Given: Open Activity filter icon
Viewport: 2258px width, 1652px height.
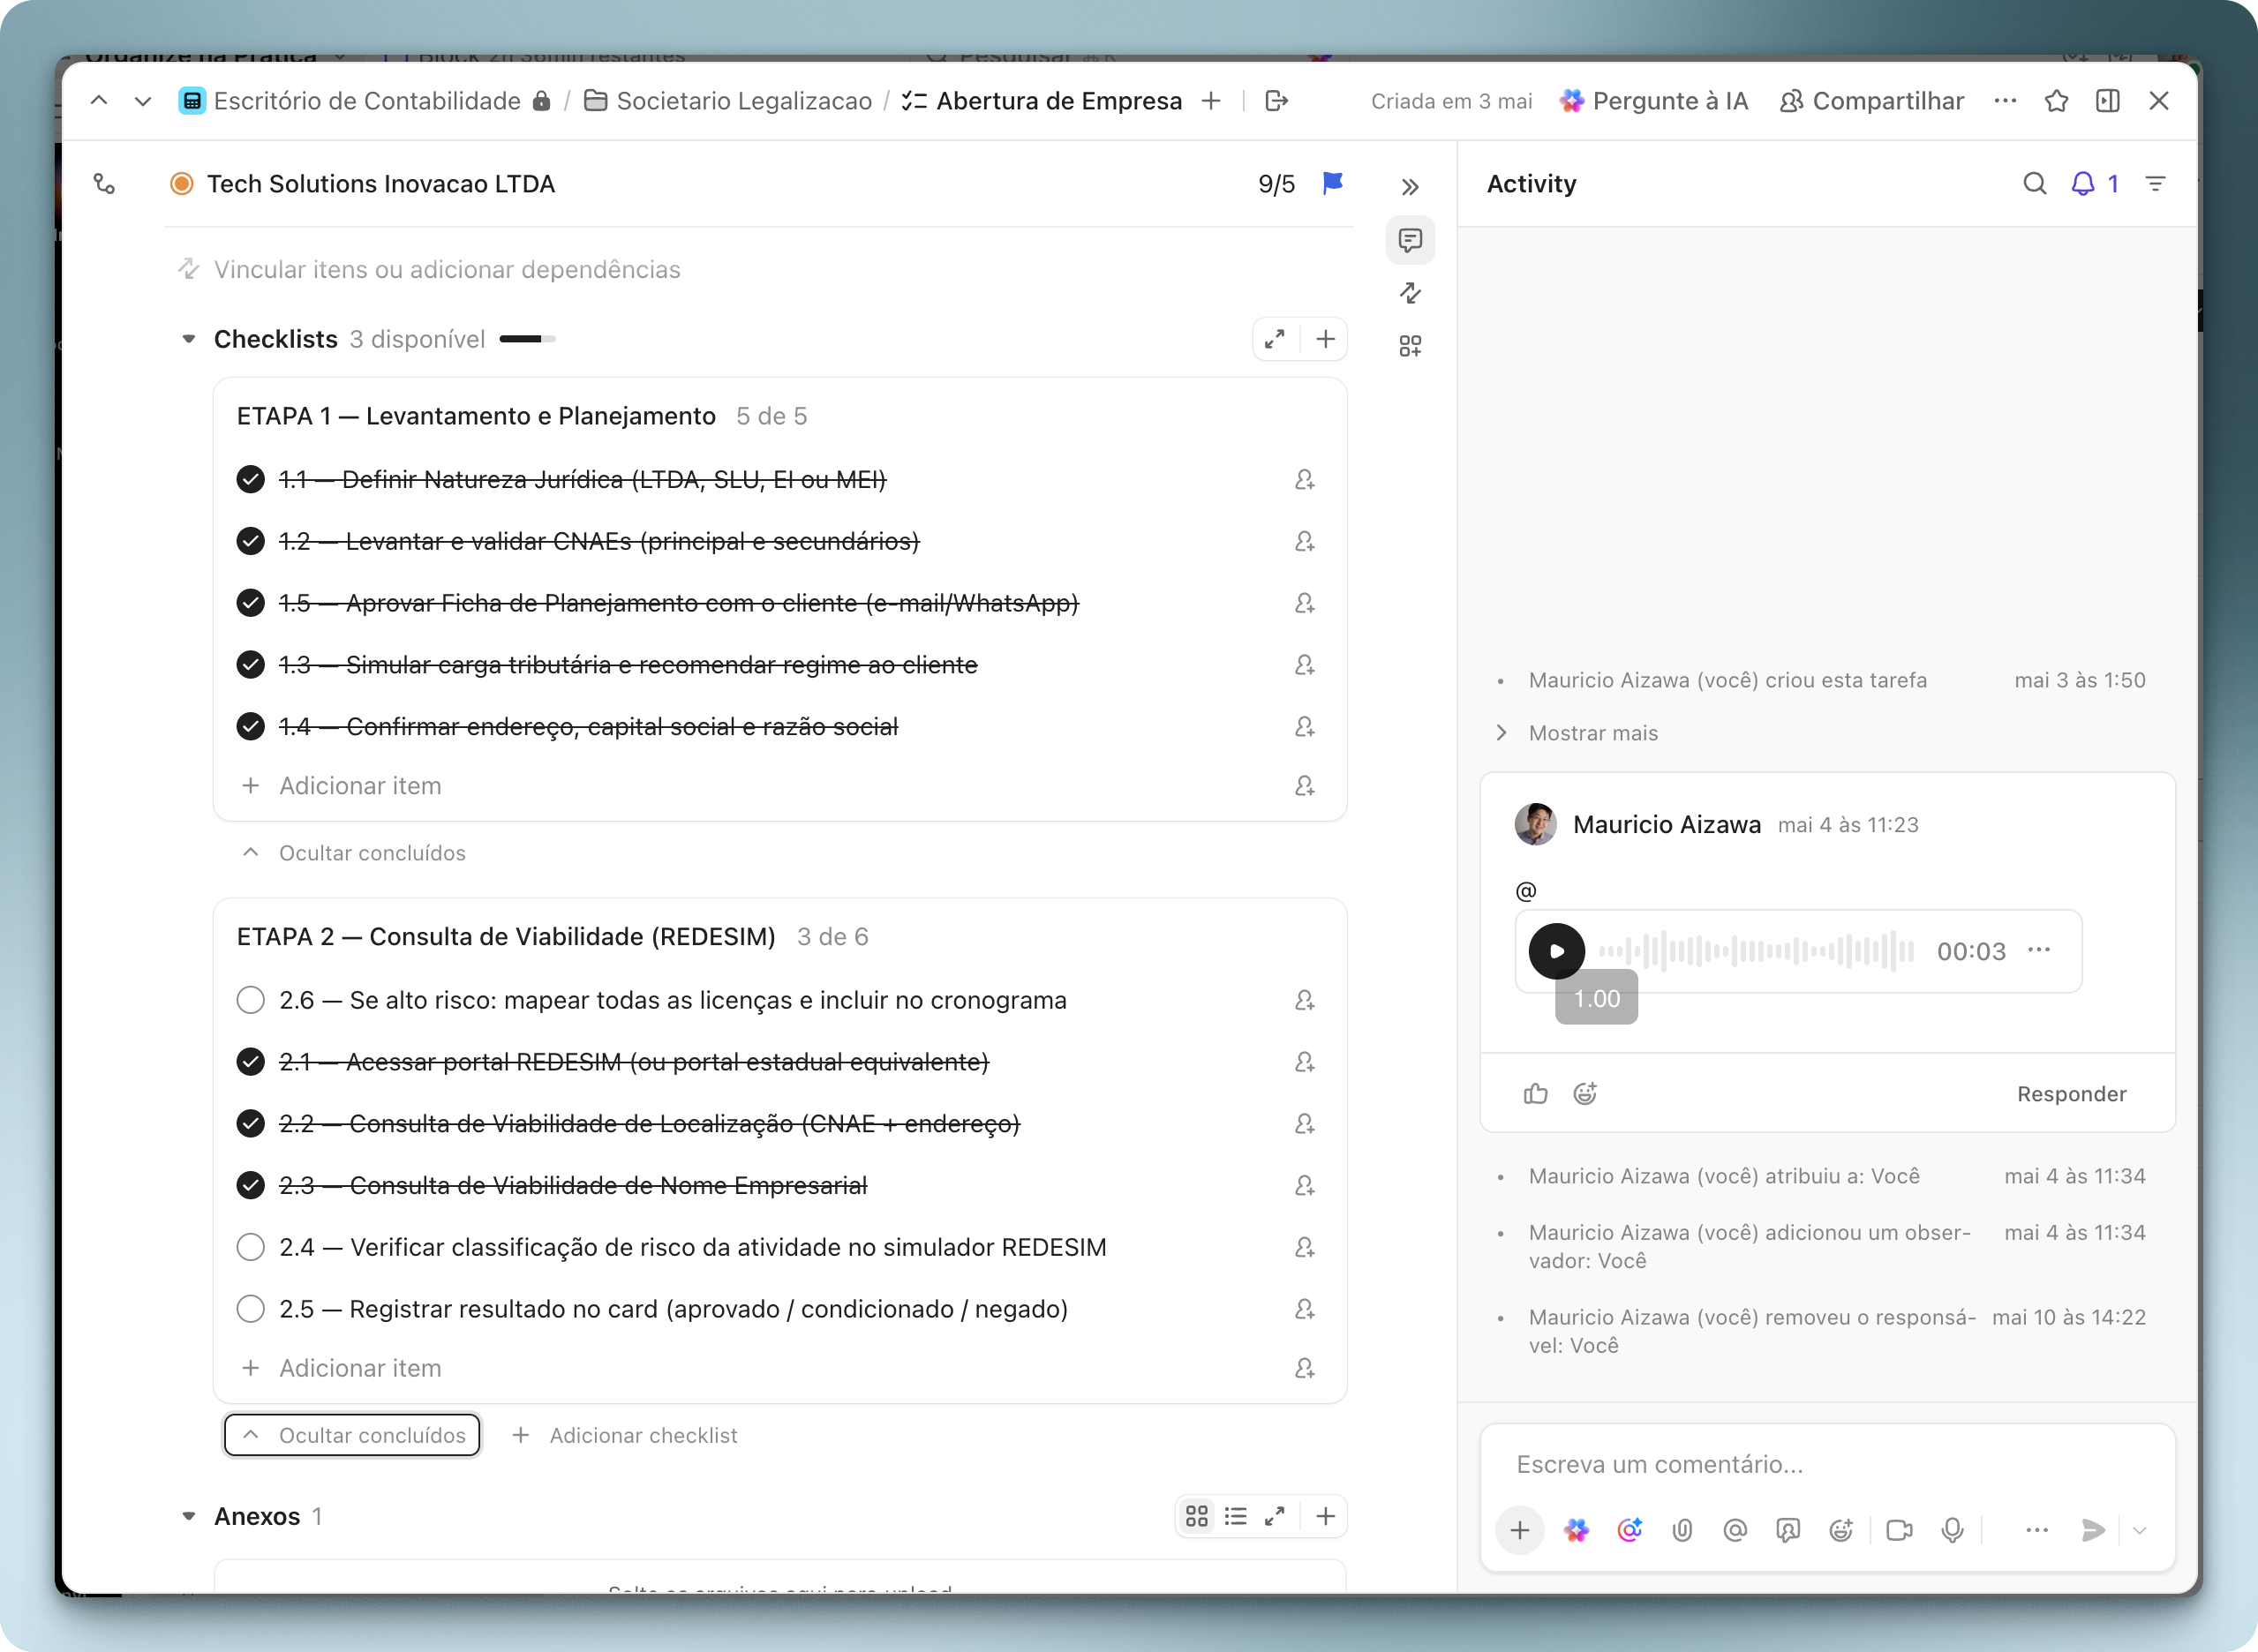Looking at the screenshot, I should 2156,184.
